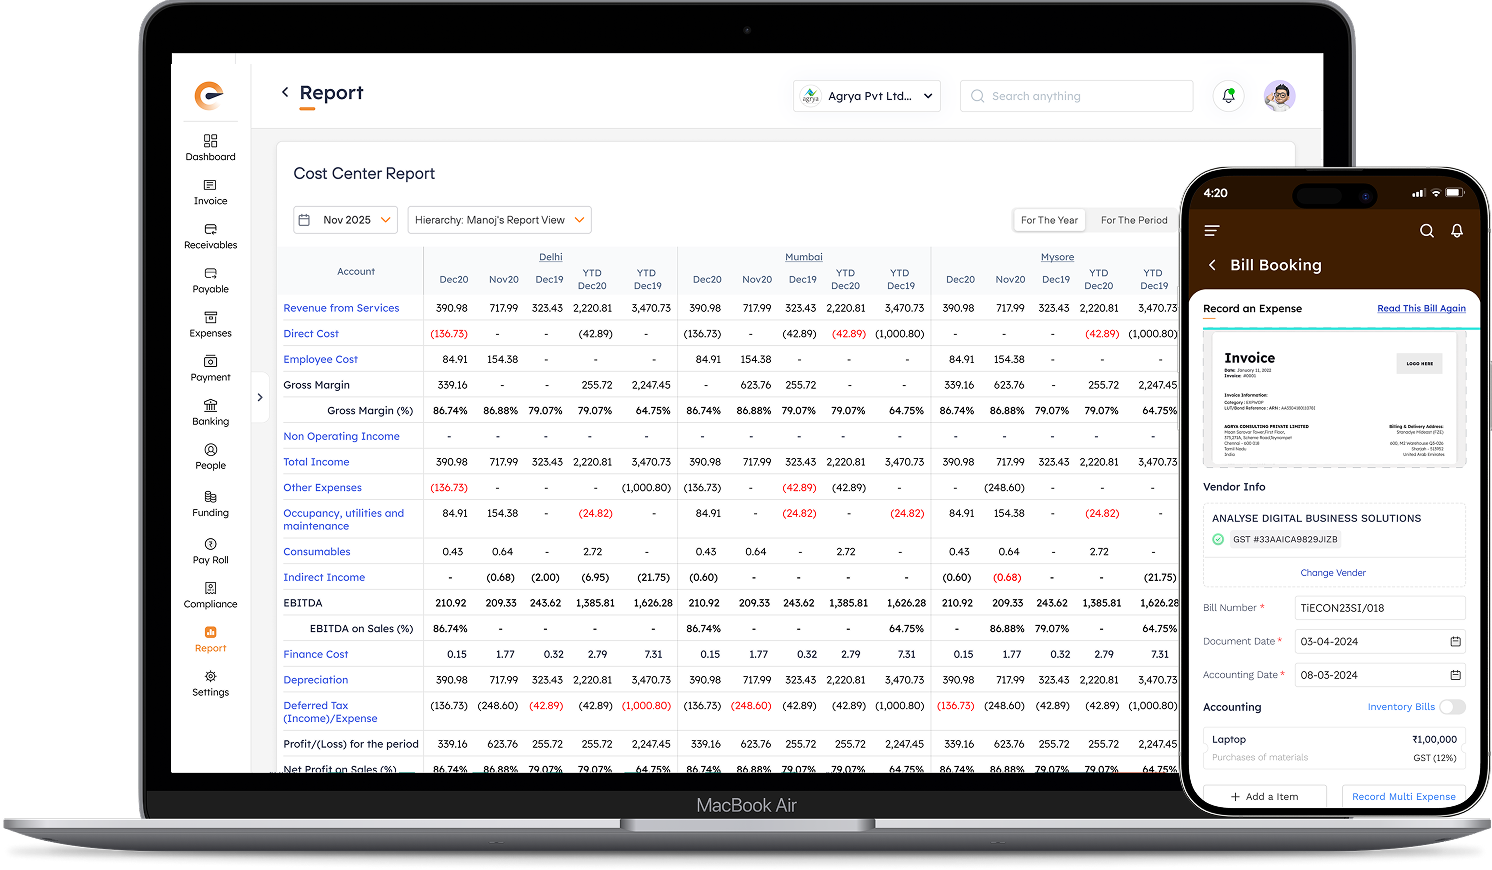Tap the search icon in the phone app

click(1427, 231)
